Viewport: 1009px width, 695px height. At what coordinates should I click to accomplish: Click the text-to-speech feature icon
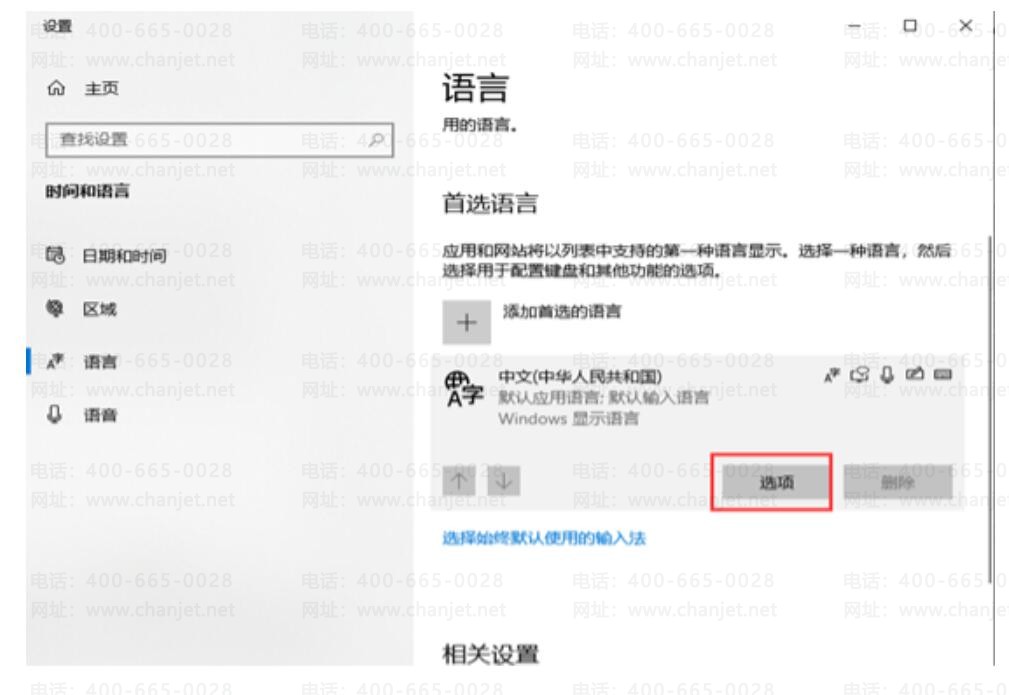point(859,375)
